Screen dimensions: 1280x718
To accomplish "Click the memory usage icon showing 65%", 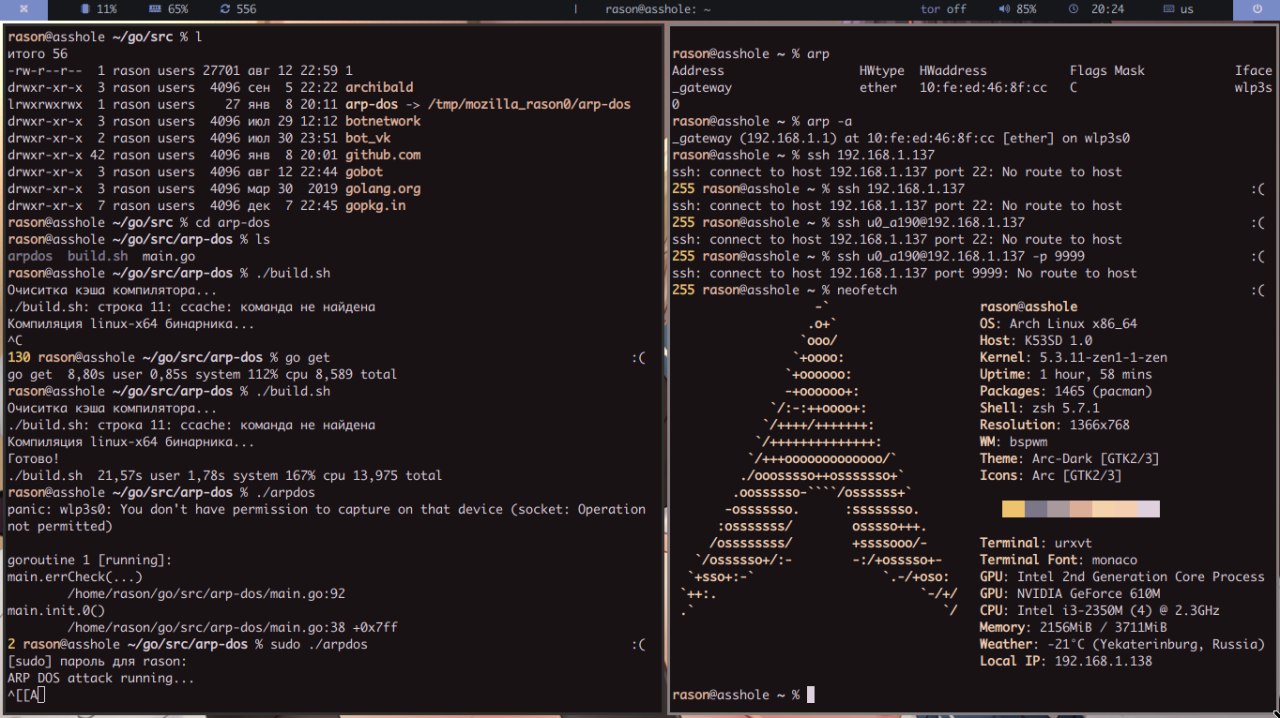I will pyautogui.click(x=154, y=9).
